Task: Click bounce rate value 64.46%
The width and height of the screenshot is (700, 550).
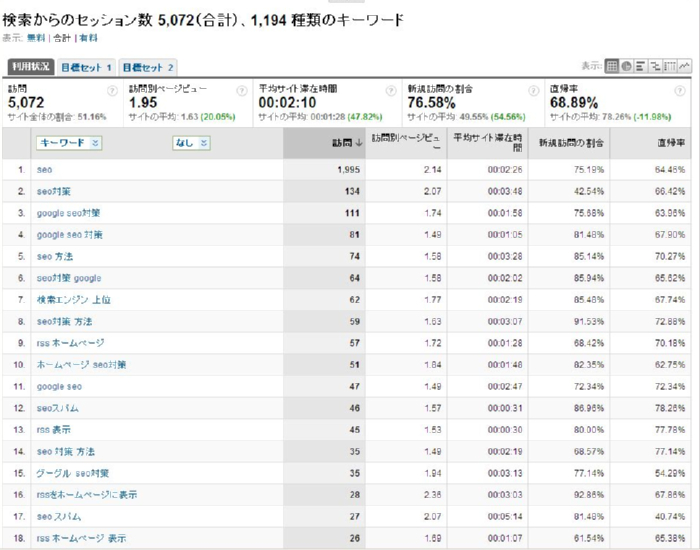Action: 670,170
